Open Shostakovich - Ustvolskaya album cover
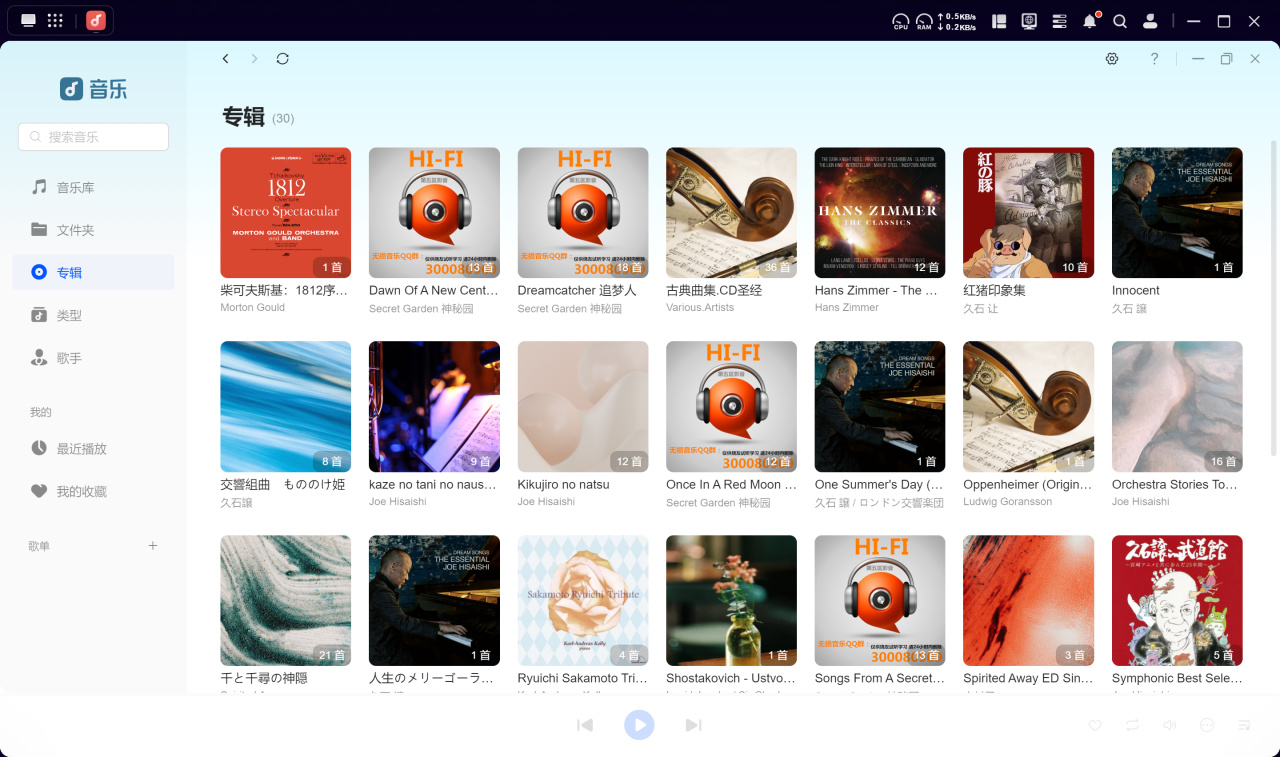Image resolution: width=1280 pixels, height=757 pixels. pos(731,601)
